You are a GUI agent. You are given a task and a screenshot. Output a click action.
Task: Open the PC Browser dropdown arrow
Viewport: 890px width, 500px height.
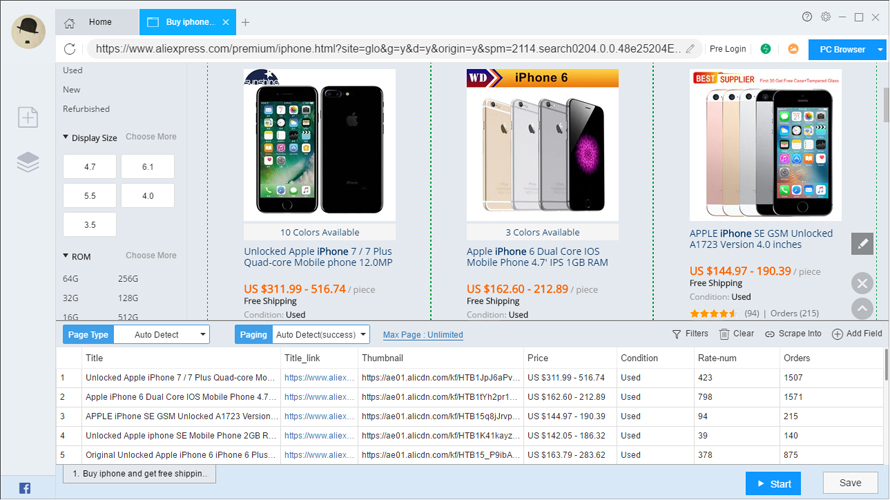[880, 50]
